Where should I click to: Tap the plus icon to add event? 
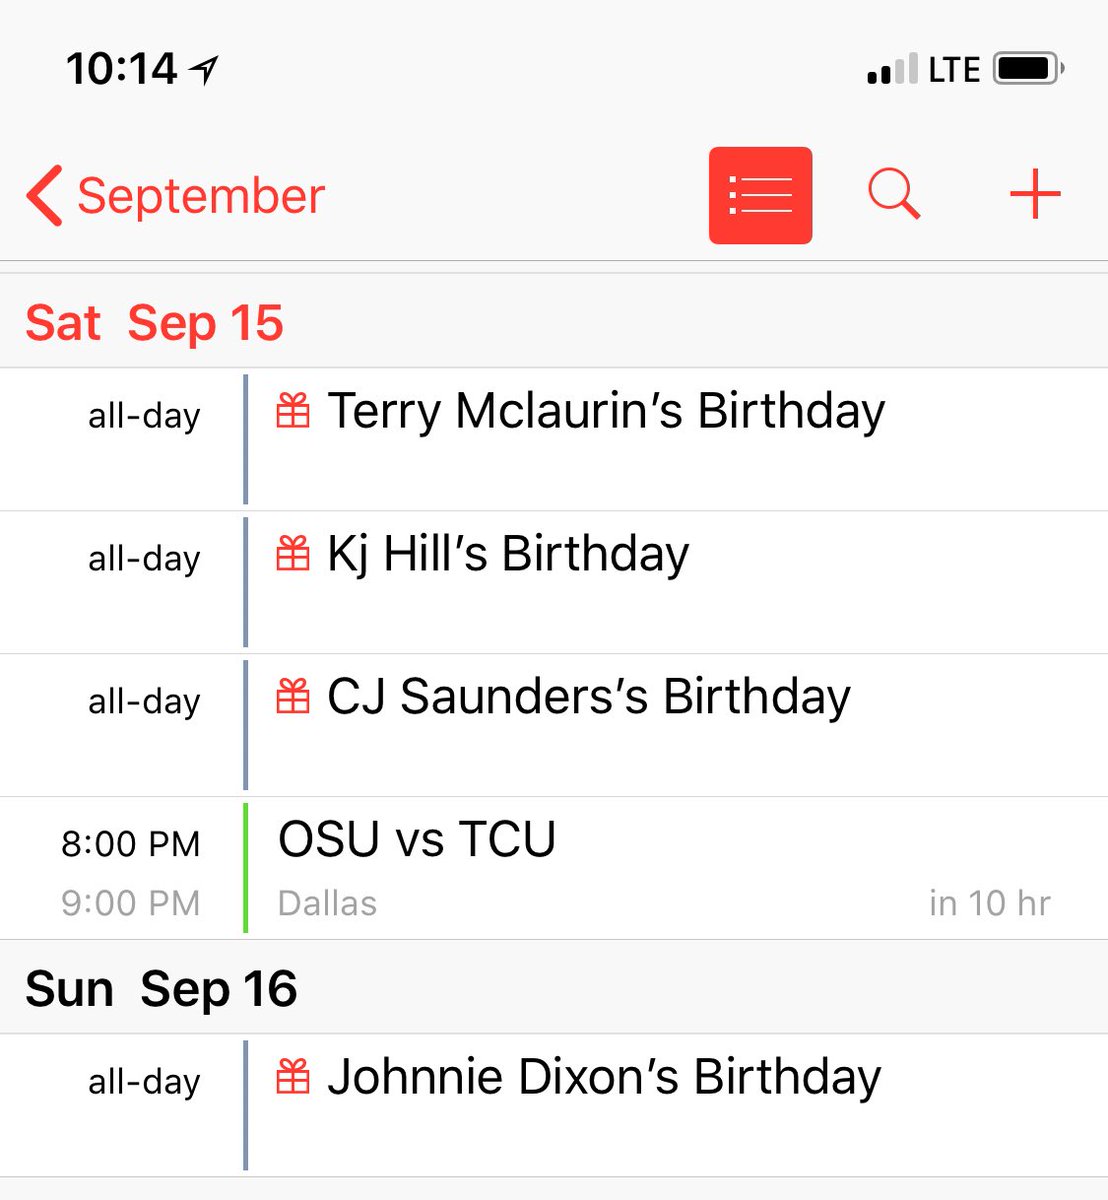pos(1035,194)
